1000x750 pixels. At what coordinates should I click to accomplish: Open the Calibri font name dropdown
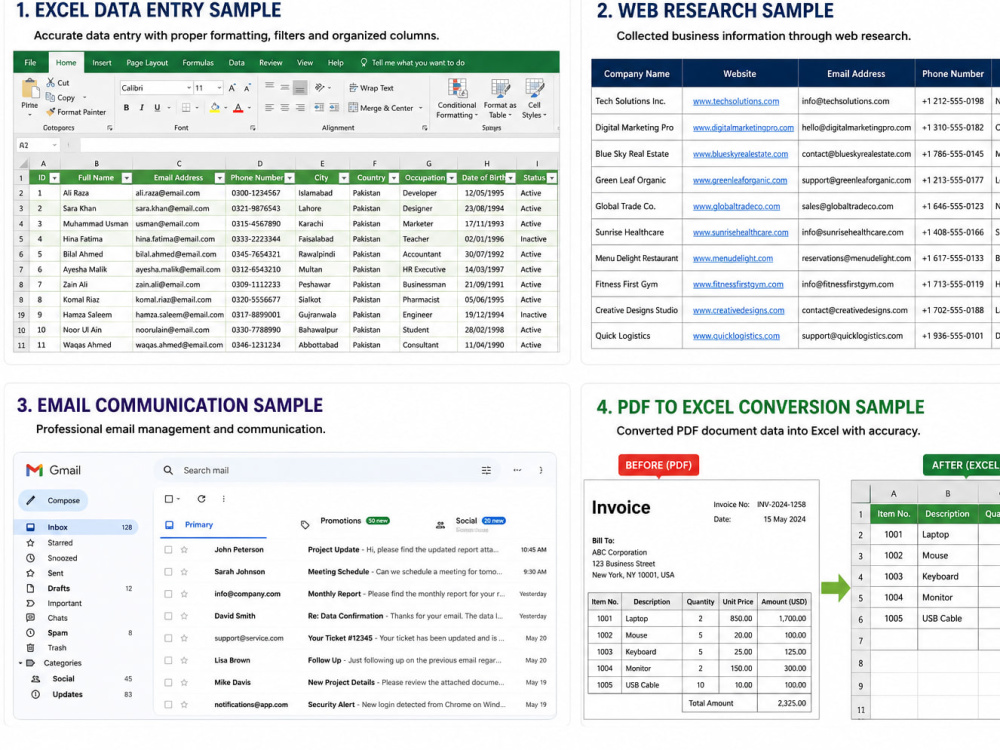click(189, 88)
